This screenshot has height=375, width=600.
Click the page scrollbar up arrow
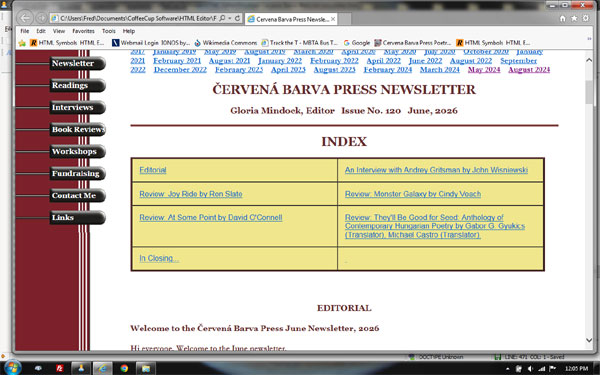[589, 60]
